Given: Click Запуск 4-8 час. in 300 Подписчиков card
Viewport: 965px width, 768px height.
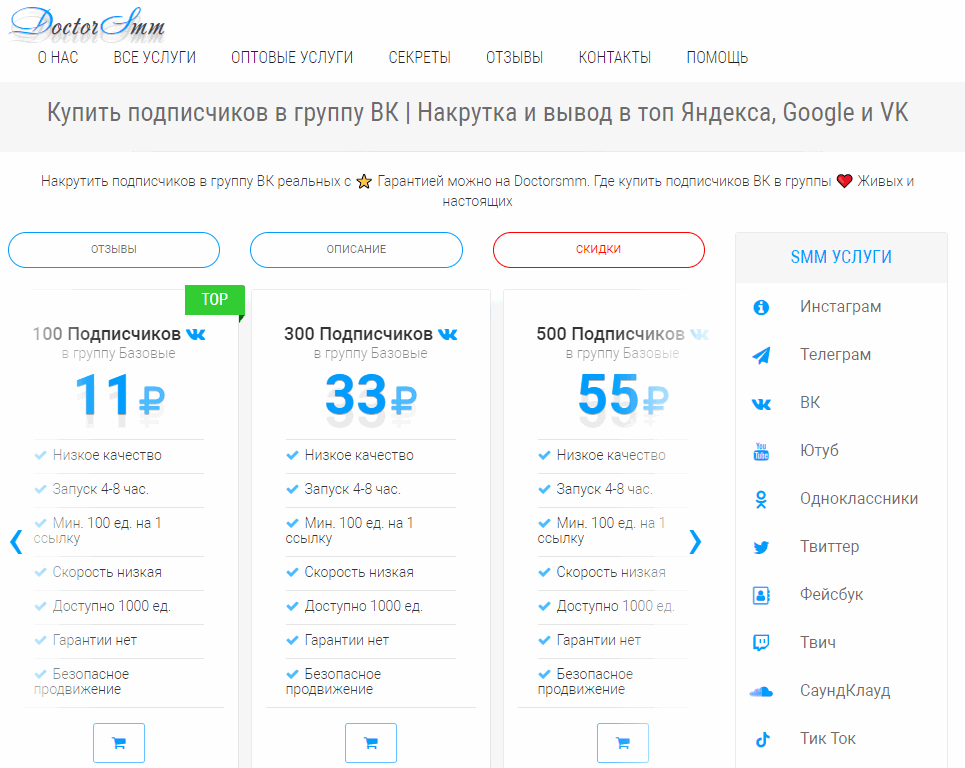Looking at the screenshot, I should pyautogui.click(x=353, y=489).
